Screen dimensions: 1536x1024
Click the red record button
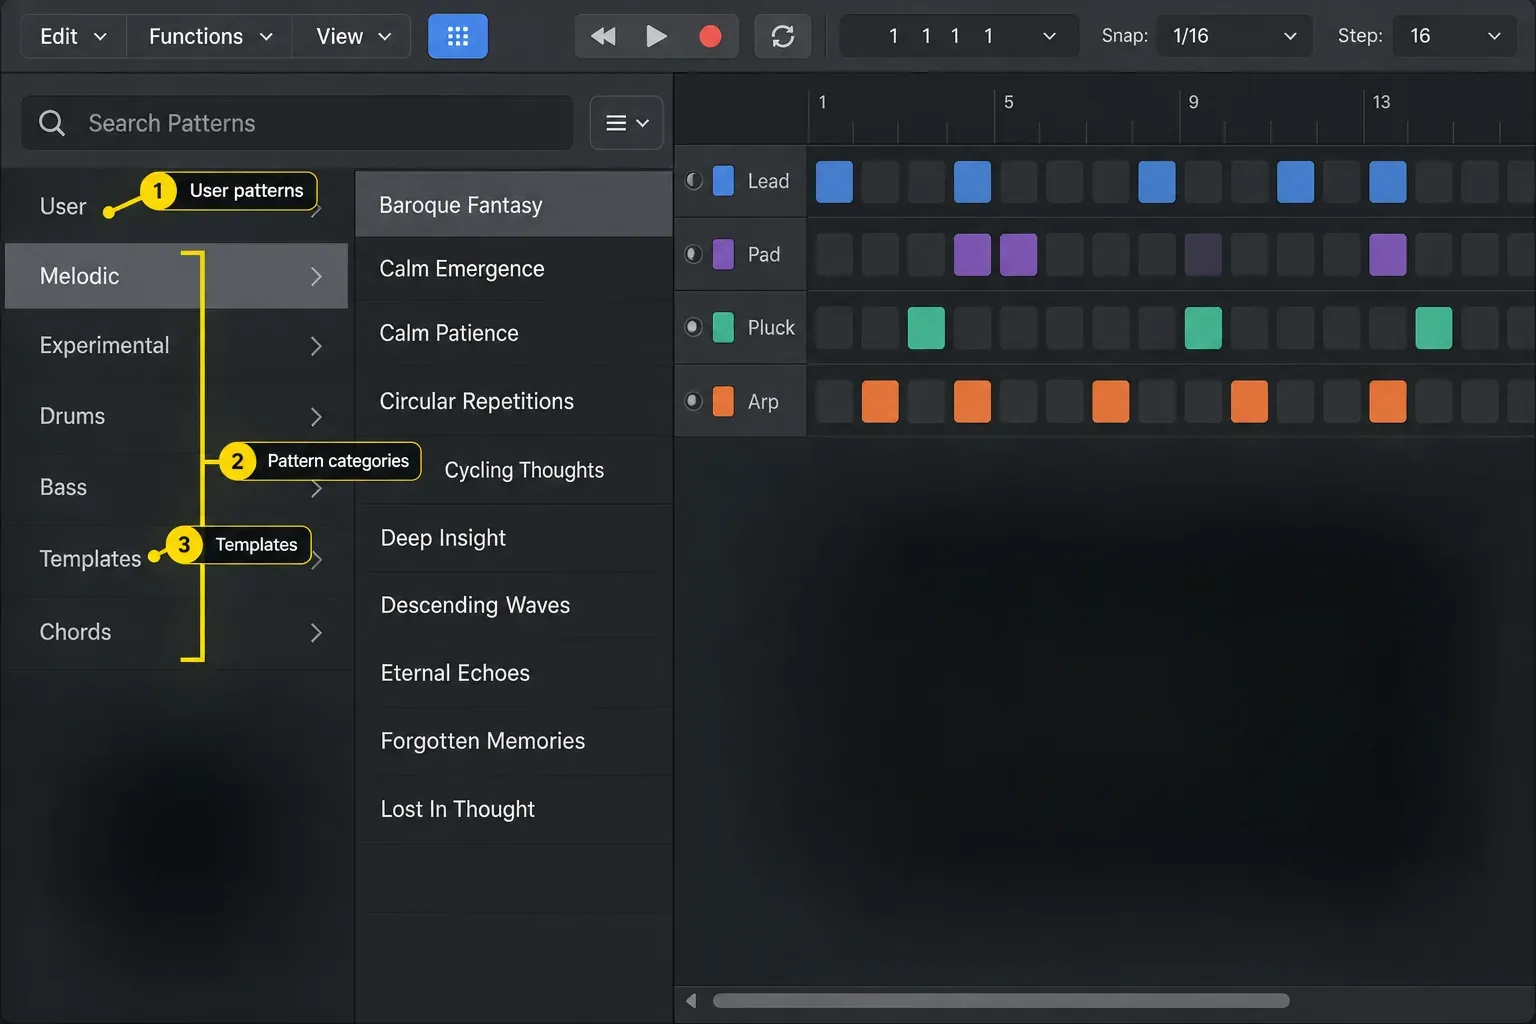(x=710, y=37)
